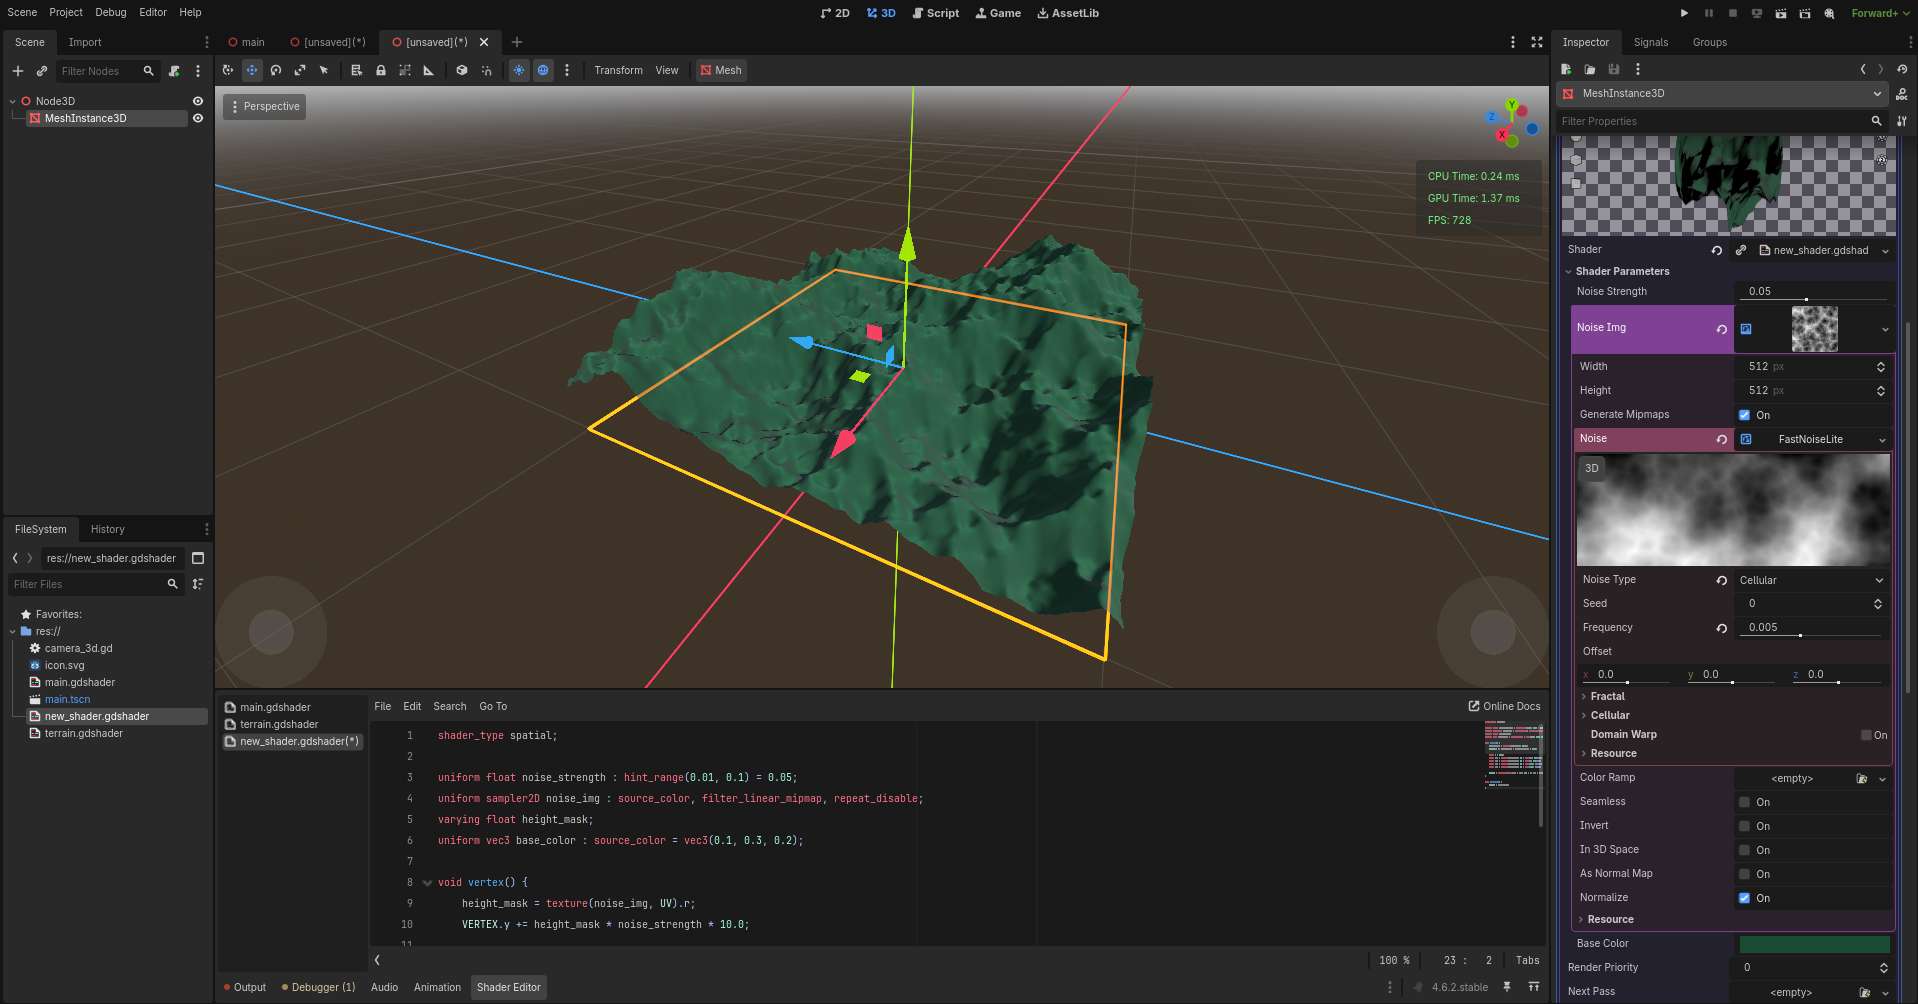Toggle preview sunlight in the viewport toolbar
The width and height of the screenshot is (1918, 1004).
coord(519,70)
